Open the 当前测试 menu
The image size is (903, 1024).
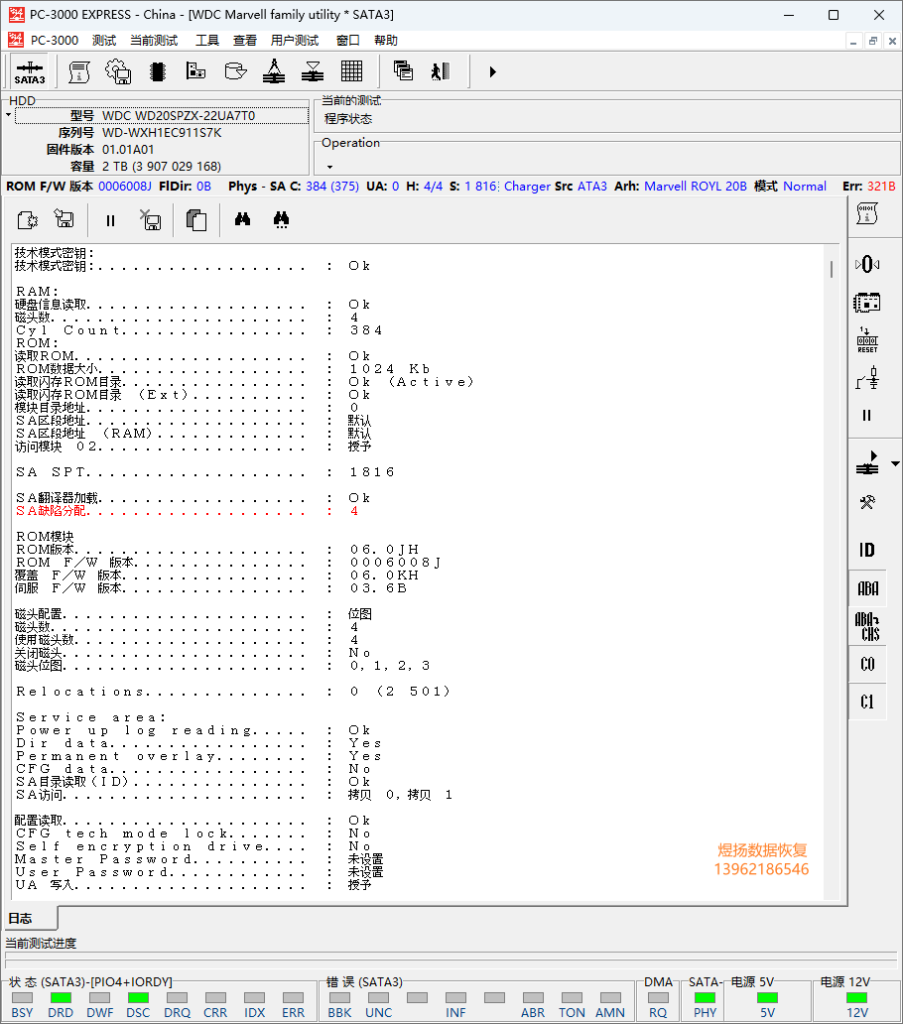click(153, 40)
